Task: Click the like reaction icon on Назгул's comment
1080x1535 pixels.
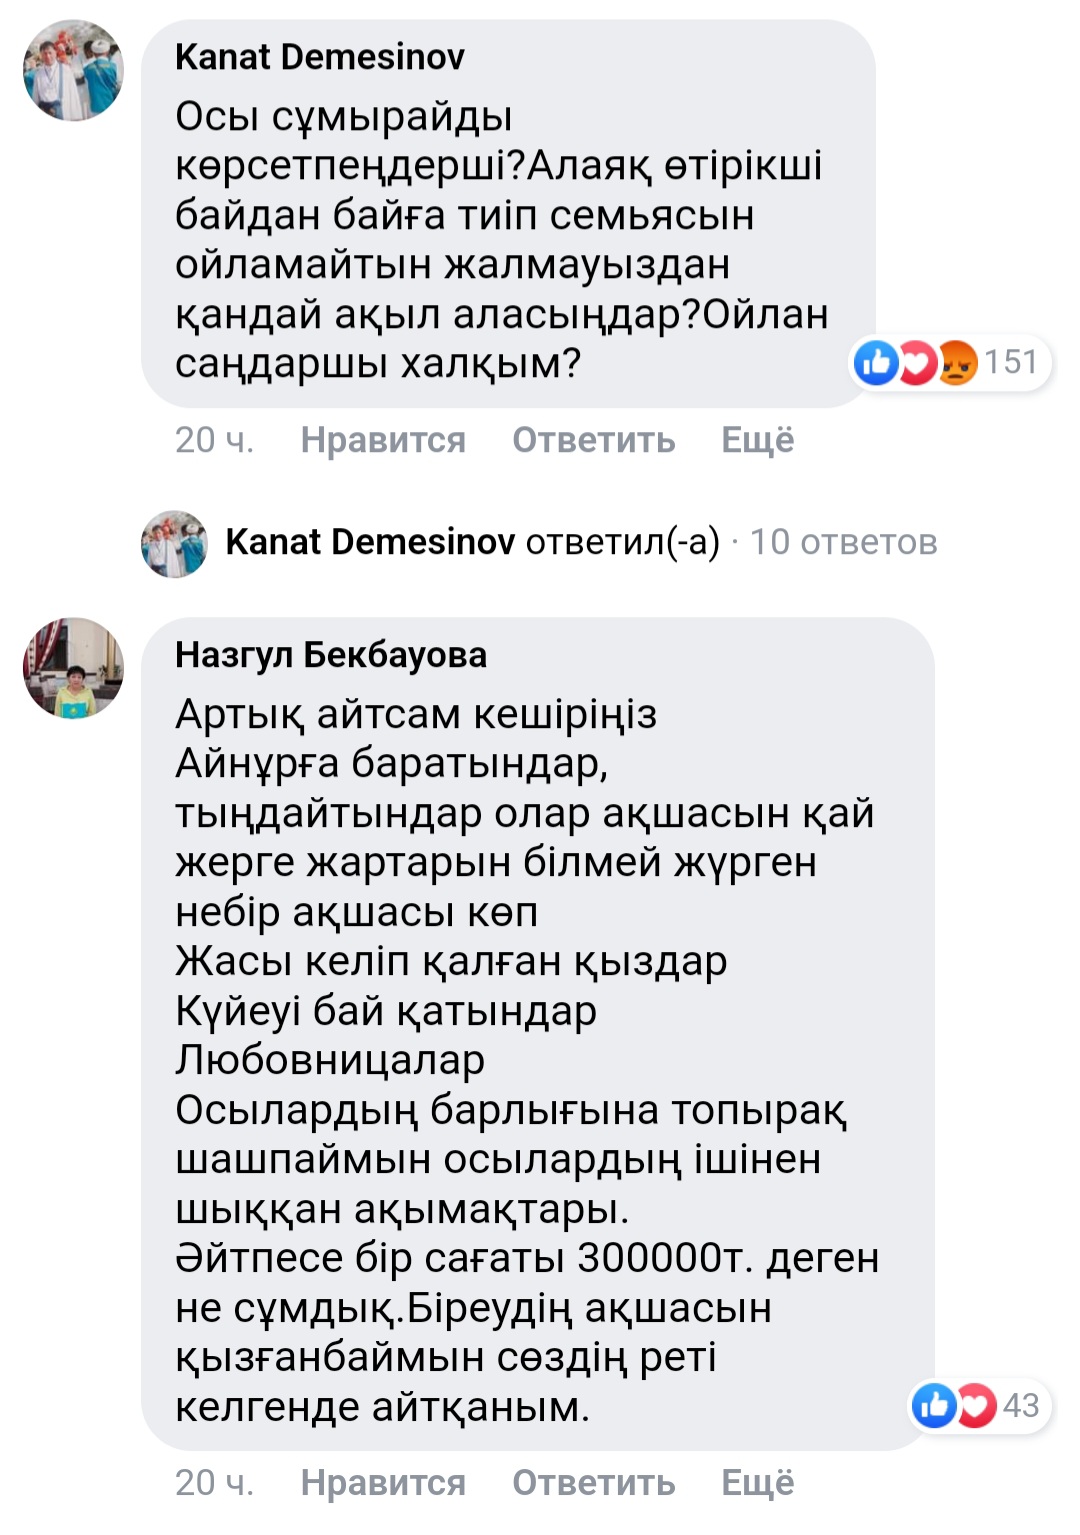Action: (x=935, y=1405)
